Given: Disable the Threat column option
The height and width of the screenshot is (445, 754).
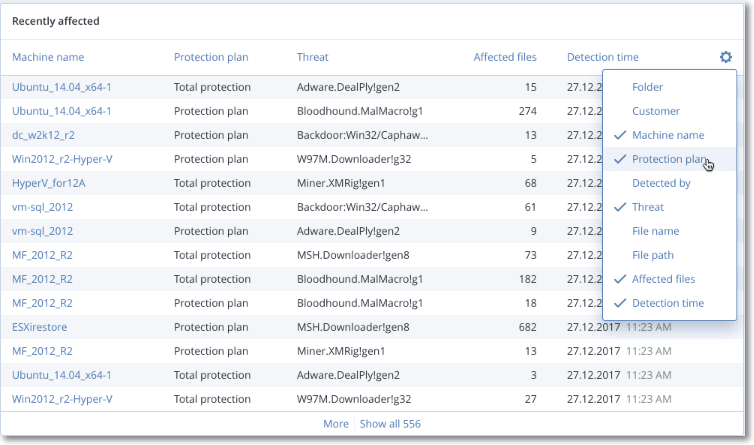Looking at the screenshot, I should tap(647, 207).
